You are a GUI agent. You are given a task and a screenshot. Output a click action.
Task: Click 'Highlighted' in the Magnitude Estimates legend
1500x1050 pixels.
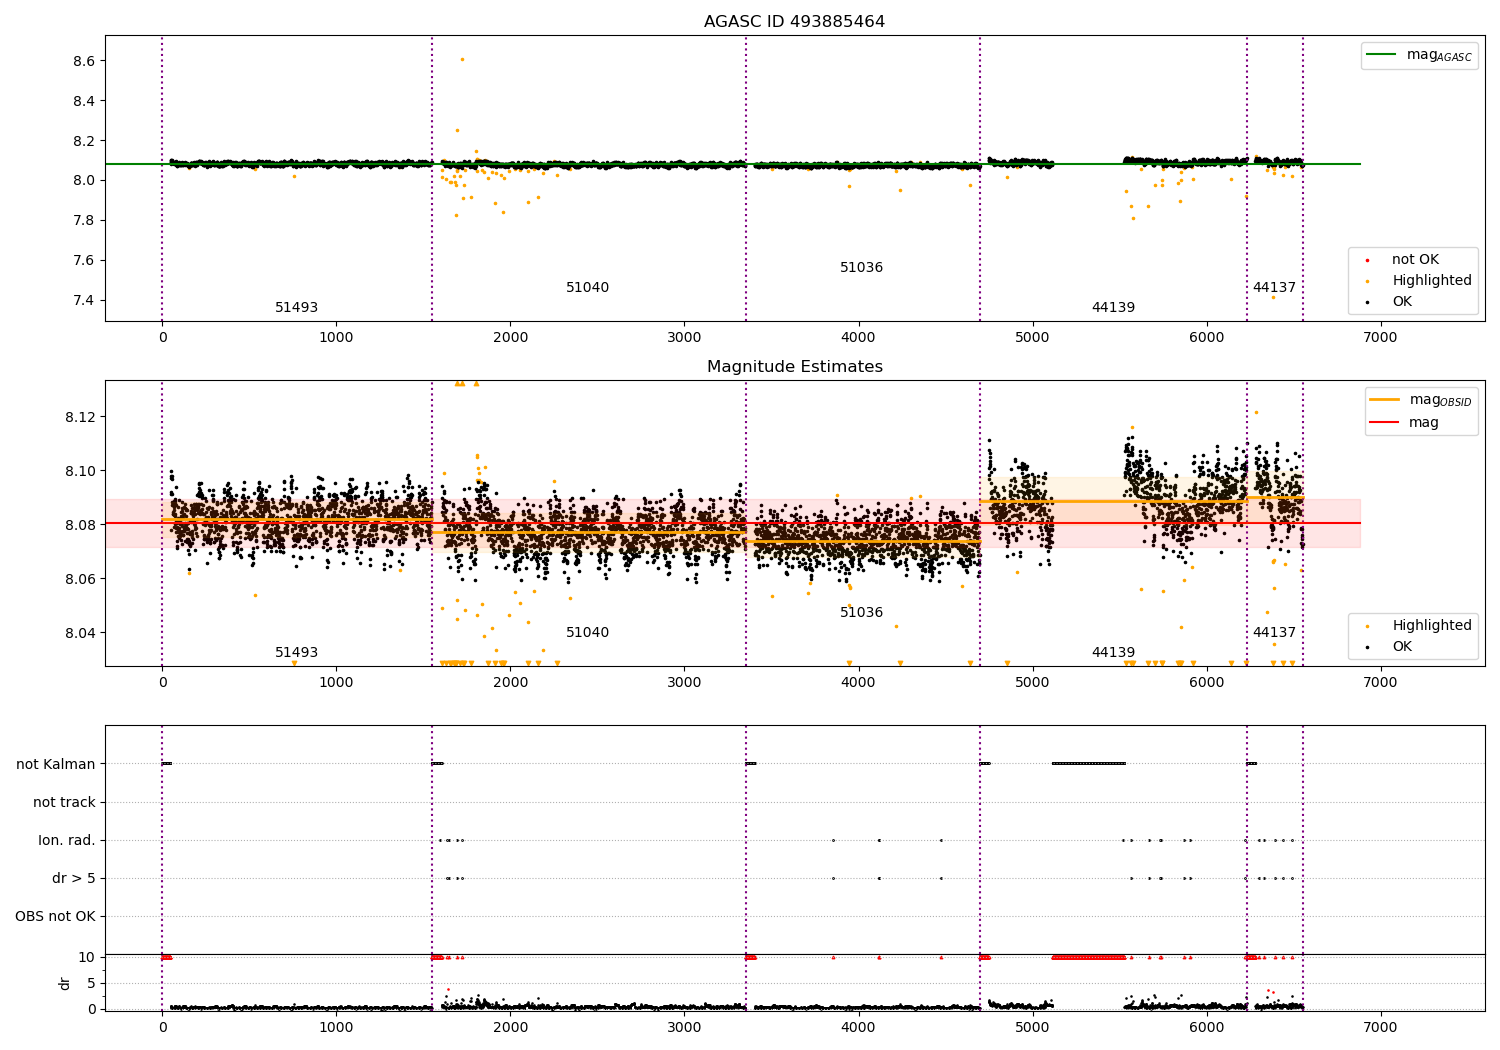pyautogui.click(x=1431, y=626)
